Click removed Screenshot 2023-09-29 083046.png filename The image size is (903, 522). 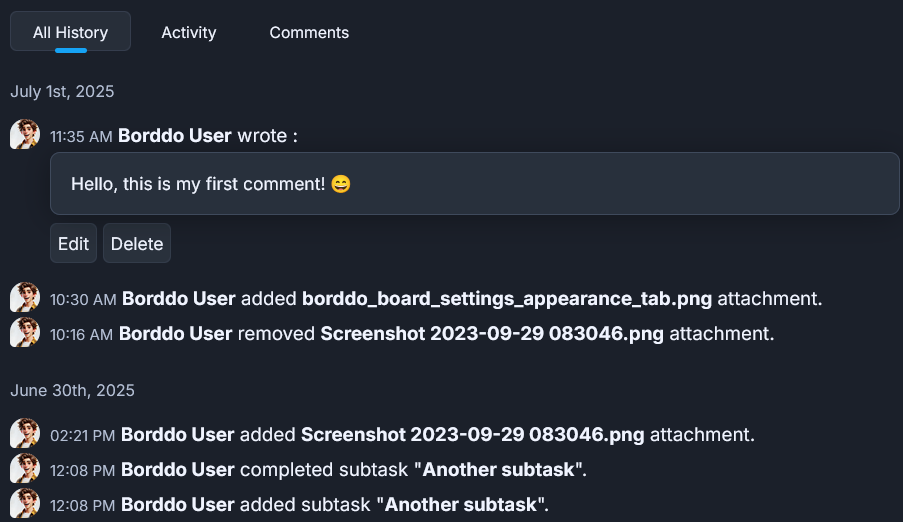(492, 334)
